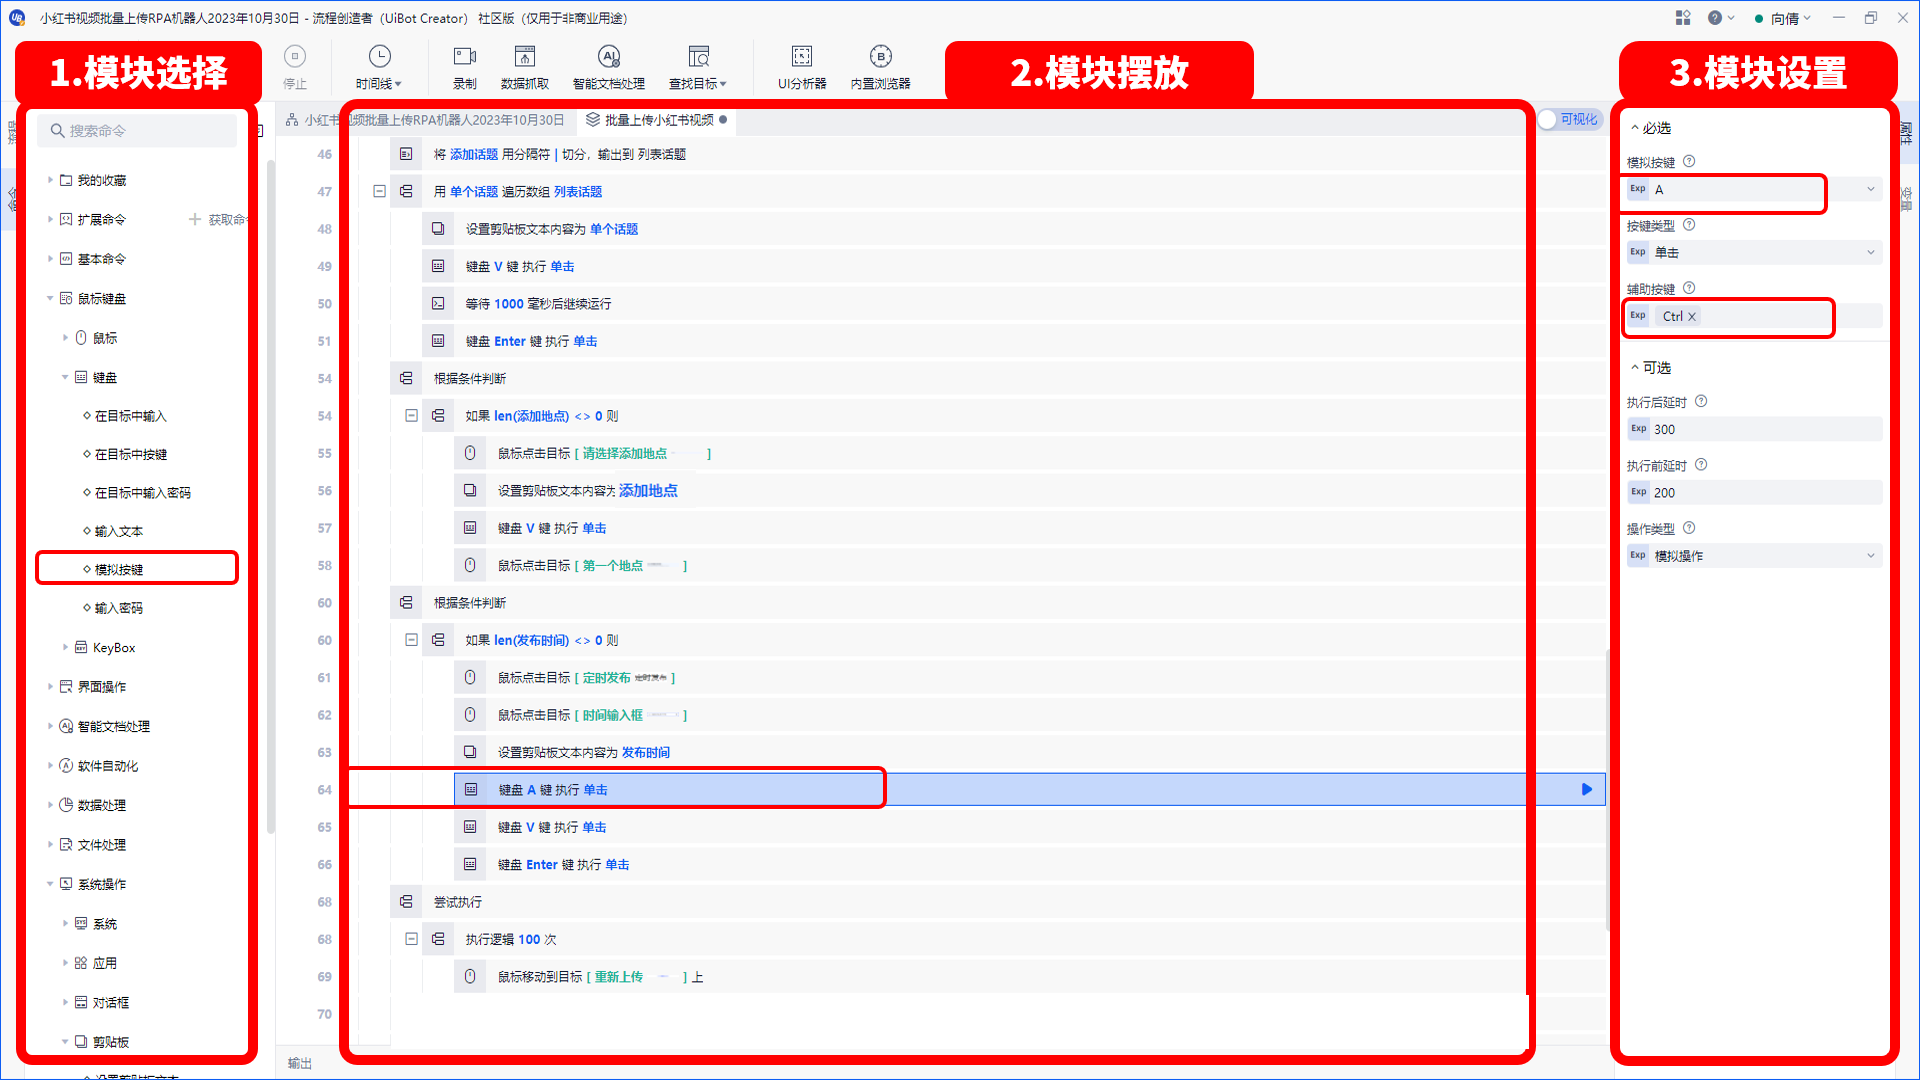Expand the 数据处理 category

(50, 805)
